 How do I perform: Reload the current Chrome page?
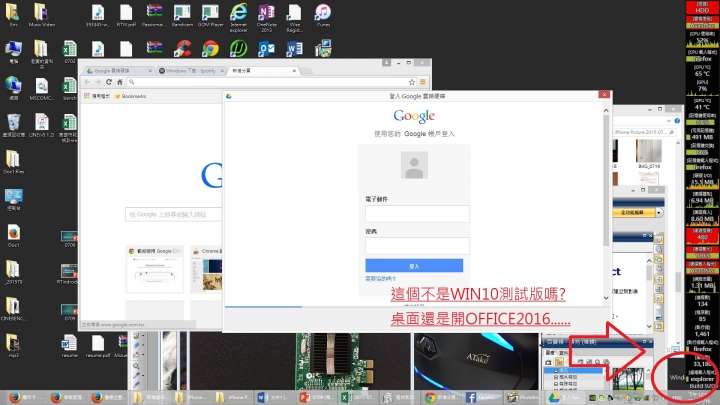tap(109, 82)
